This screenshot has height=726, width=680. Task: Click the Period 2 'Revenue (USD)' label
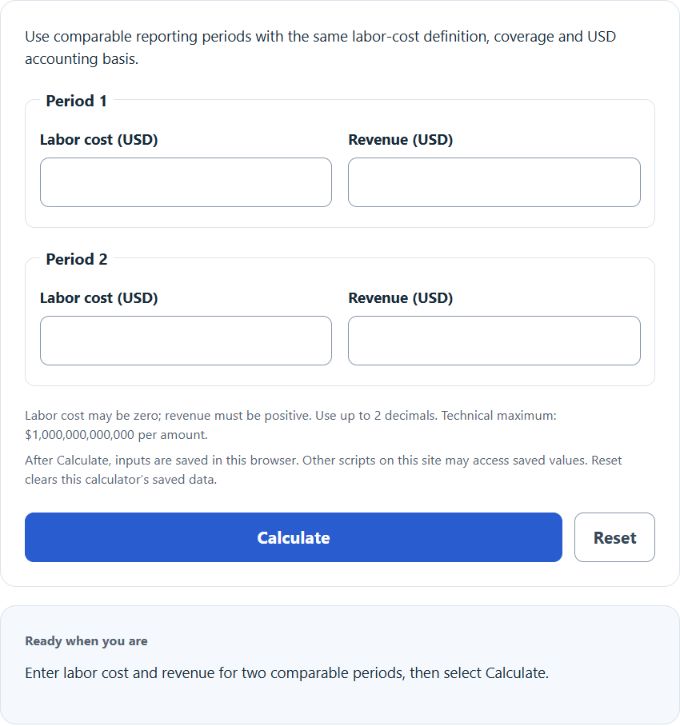click(400, 298)
